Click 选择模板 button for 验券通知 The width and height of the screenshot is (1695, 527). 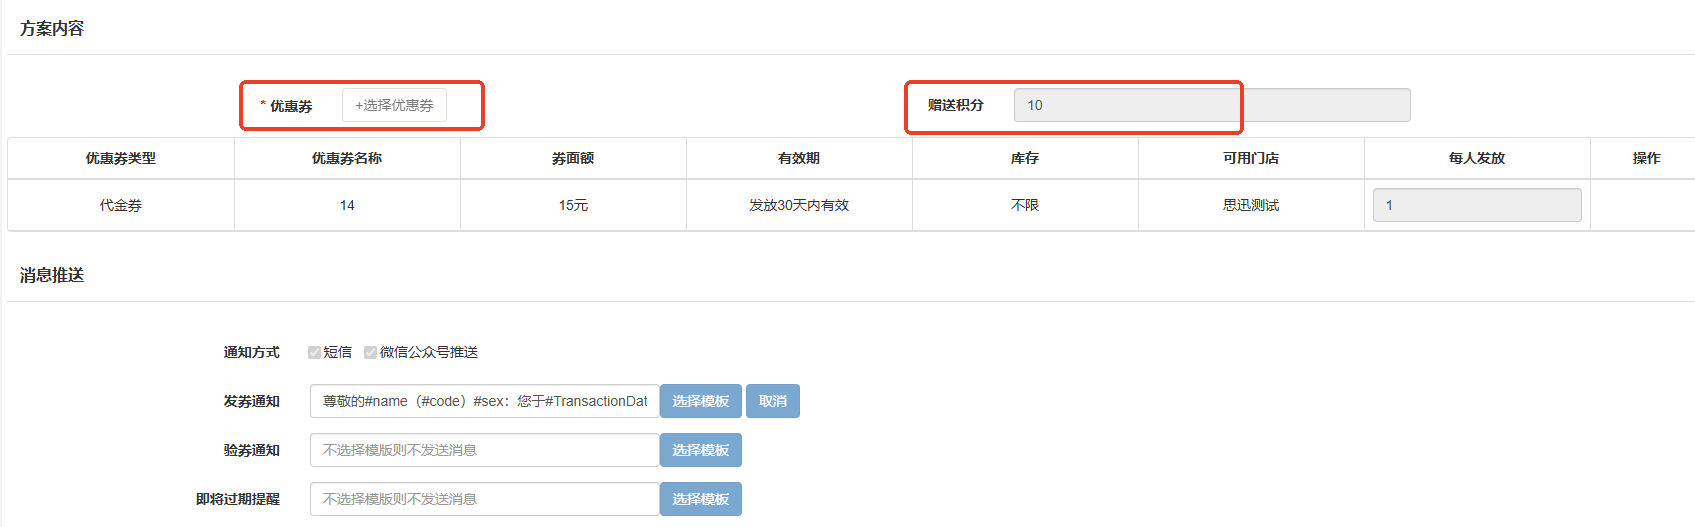click(701, 450)
